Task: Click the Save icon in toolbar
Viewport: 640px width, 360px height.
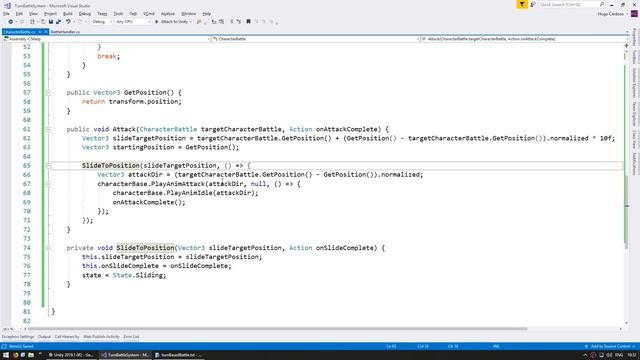Action: point(51,22)
